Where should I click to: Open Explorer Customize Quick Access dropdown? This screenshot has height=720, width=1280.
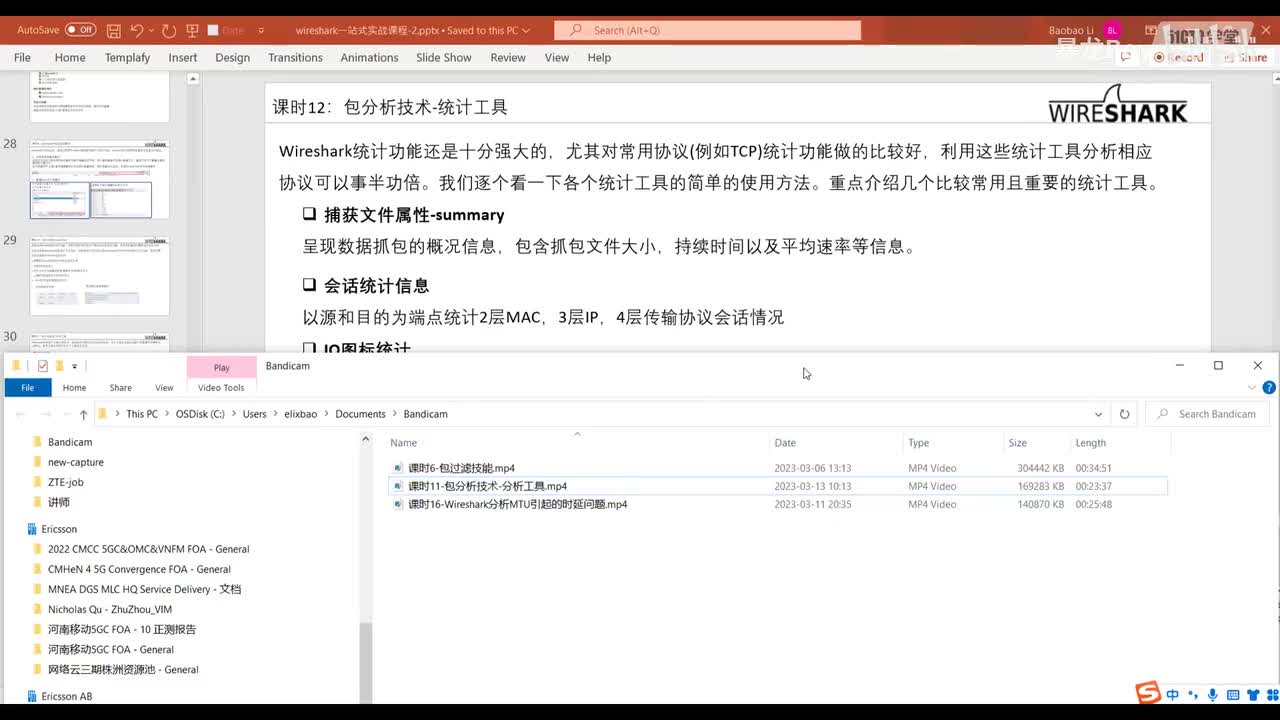[74, 366]
